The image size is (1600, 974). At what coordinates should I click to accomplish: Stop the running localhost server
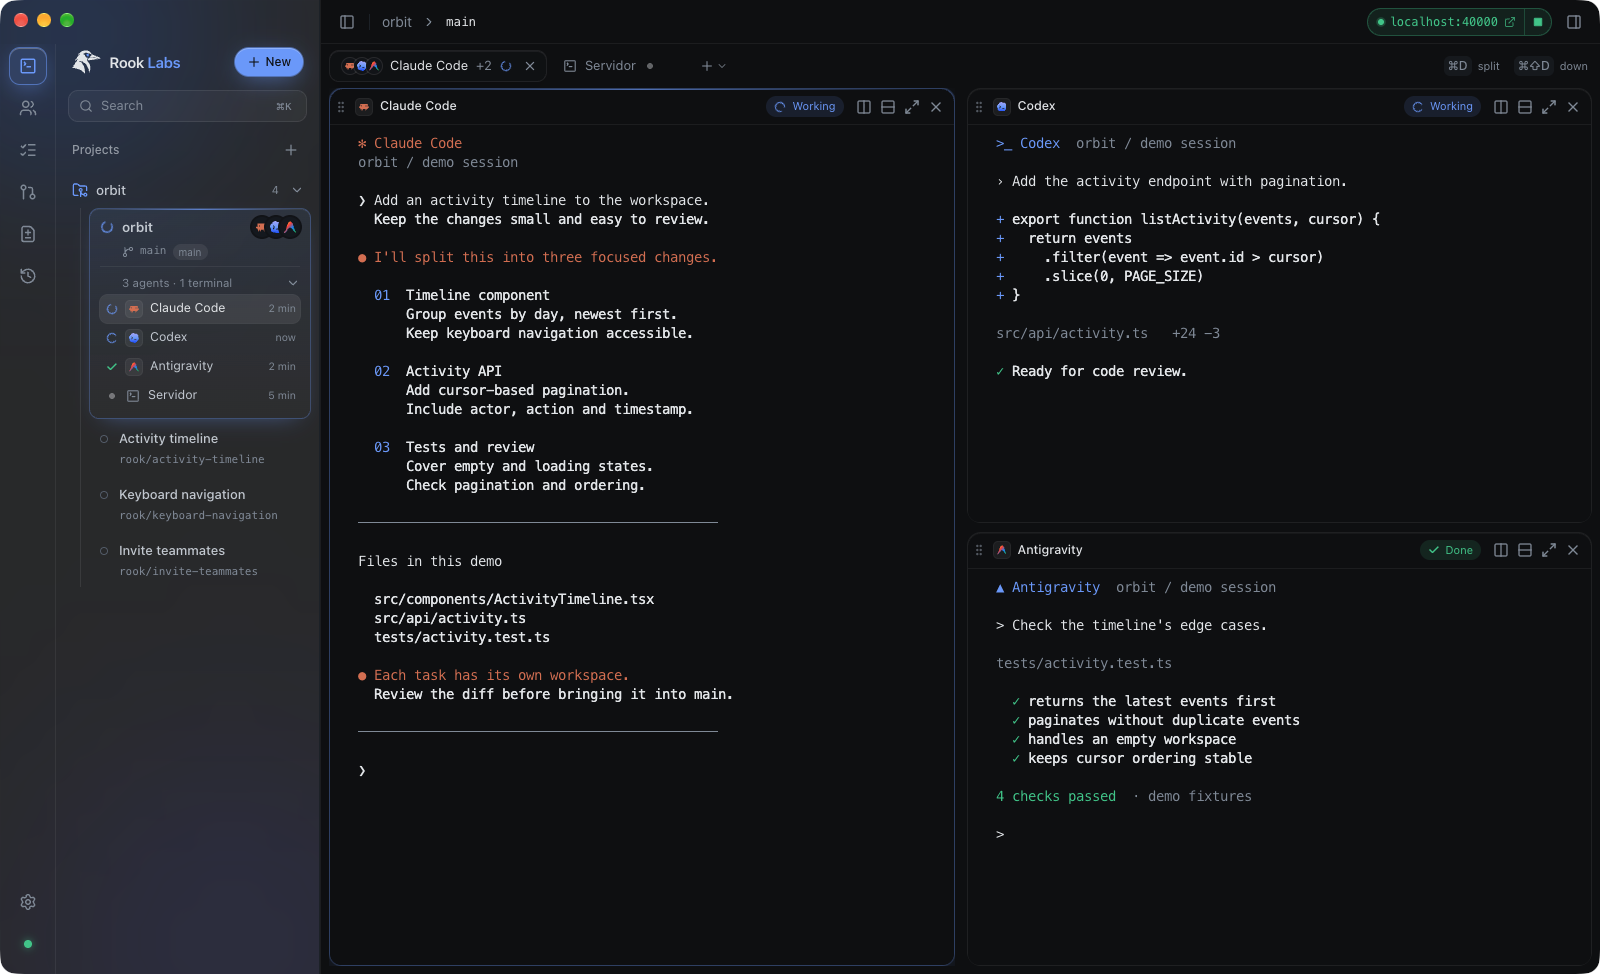click(x=1538, y=22)
